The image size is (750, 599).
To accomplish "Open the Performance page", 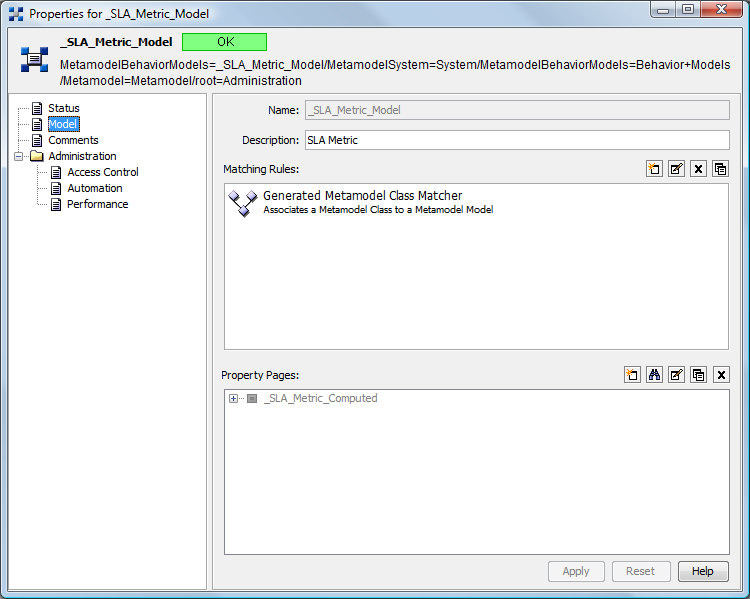I will coord(98,204).
